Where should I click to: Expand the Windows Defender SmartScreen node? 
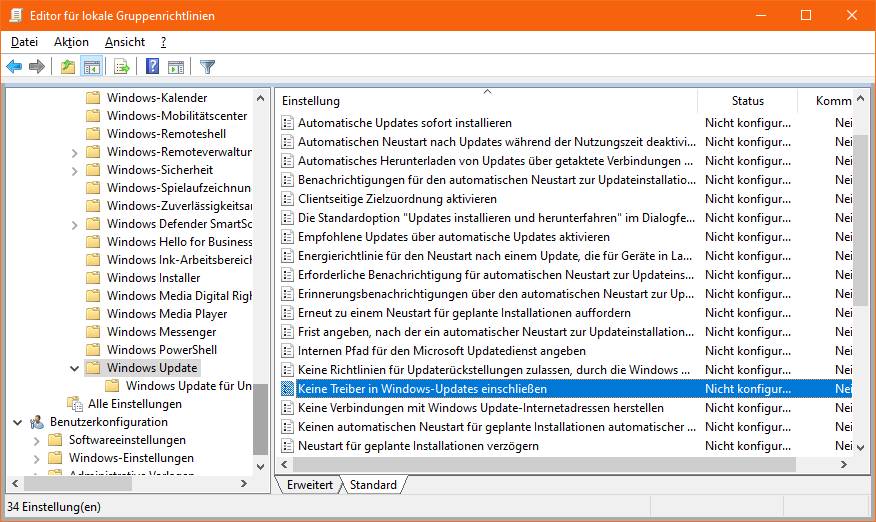(x=74, y=225)
